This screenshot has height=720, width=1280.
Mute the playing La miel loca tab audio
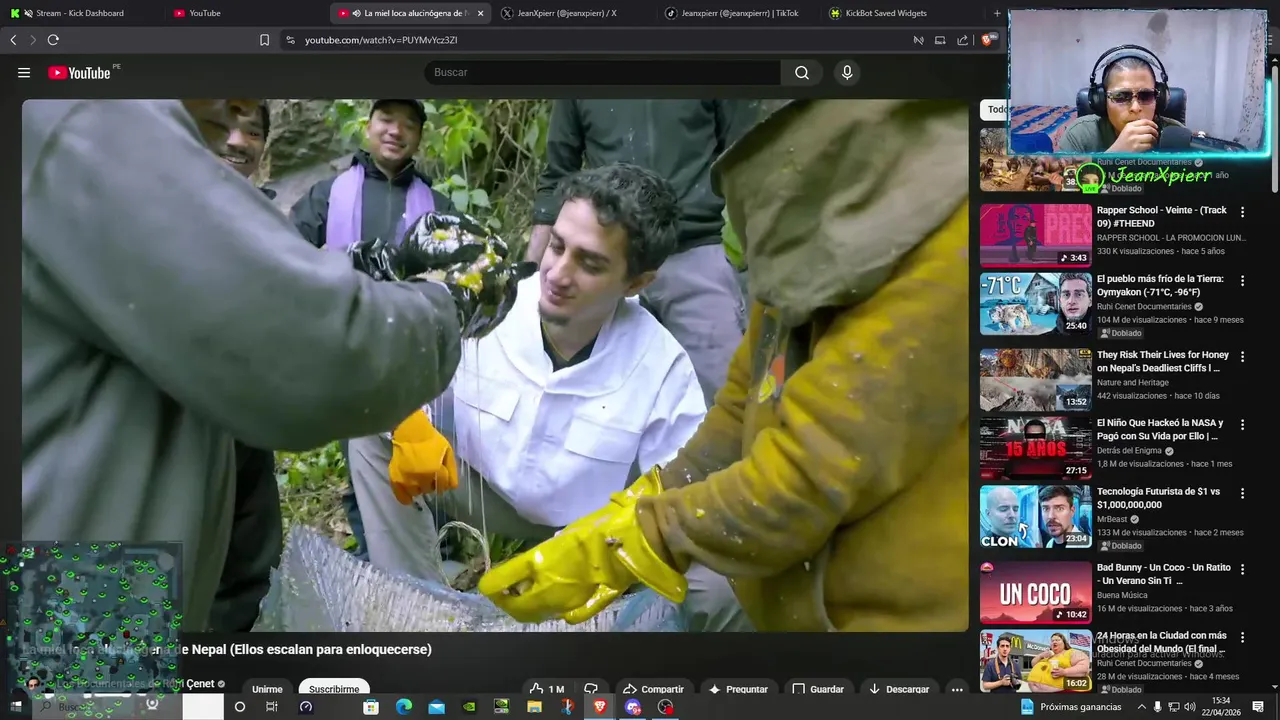point(357,13)
